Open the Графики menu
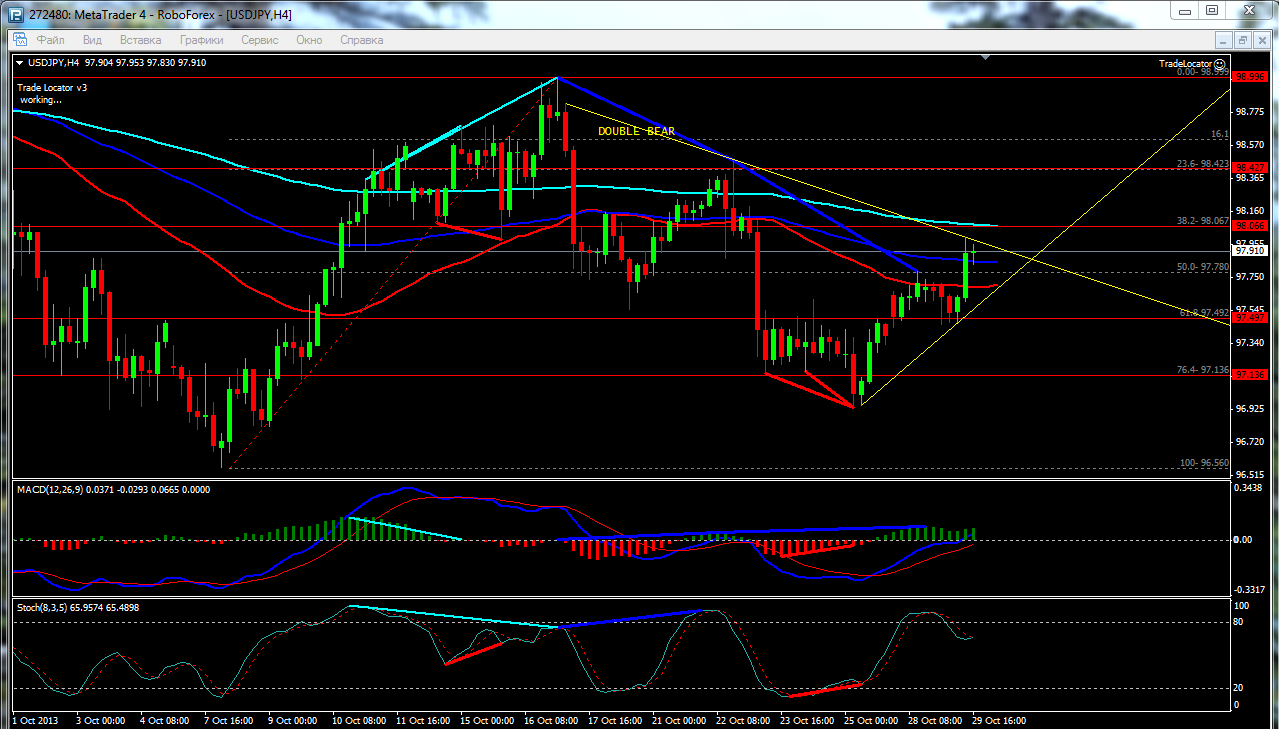 point(202,40)
